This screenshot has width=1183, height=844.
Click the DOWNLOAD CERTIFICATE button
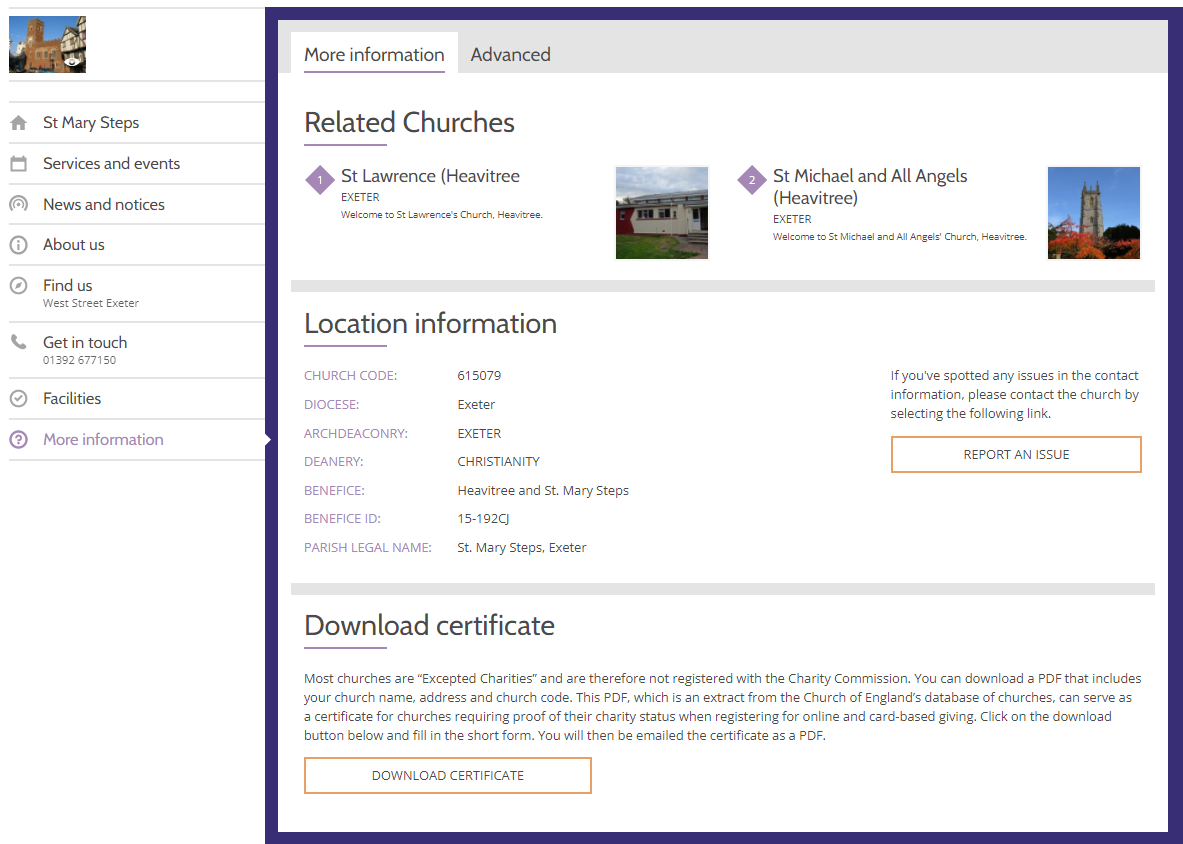point(447,775)
